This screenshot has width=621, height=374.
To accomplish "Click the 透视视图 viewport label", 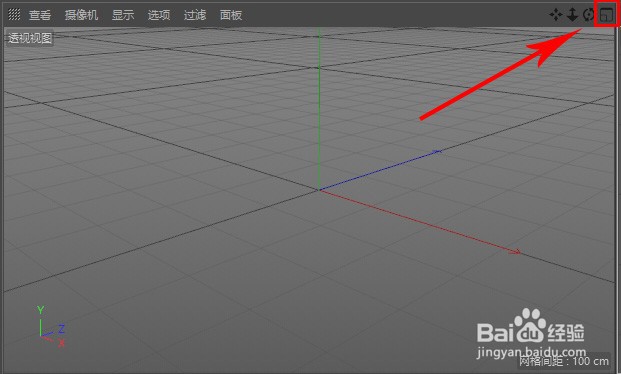I will tap(30, 38).
